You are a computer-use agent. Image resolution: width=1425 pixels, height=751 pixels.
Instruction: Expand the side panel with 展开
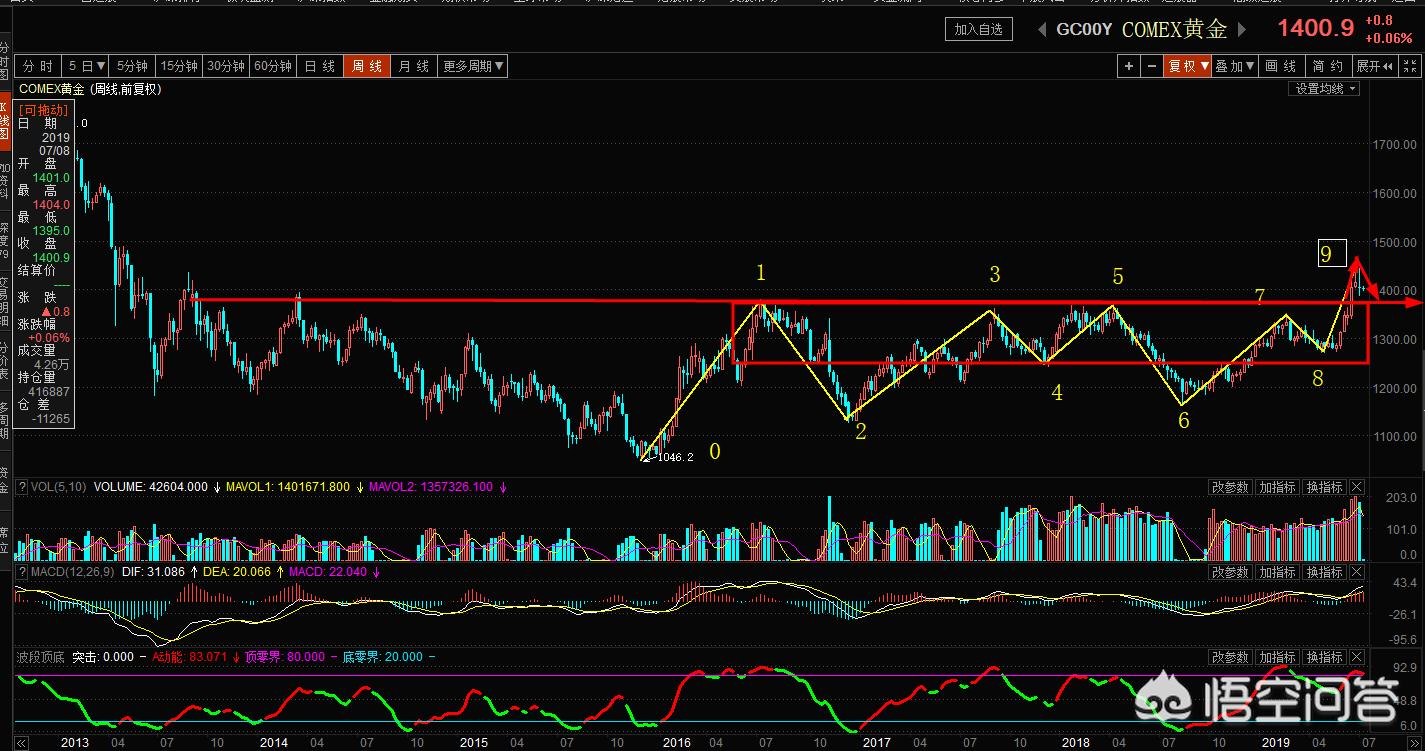point(1375,66)
